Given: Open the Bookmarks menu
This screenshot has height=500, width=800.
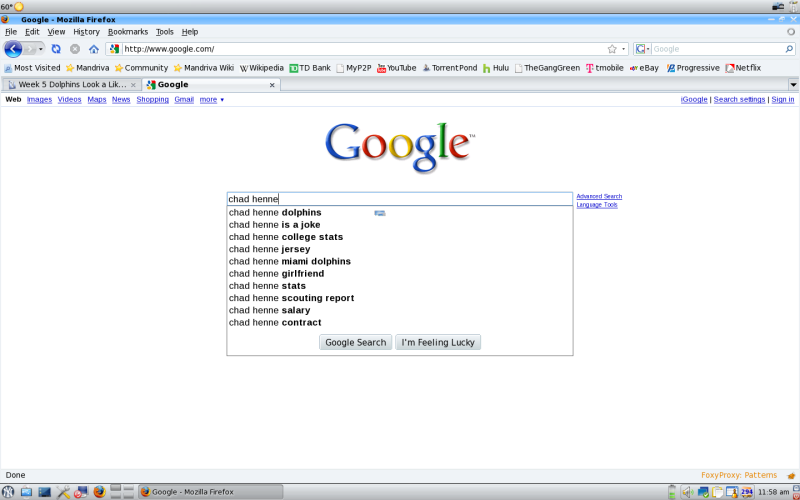Looking at the screenshot, I should 128,32.
